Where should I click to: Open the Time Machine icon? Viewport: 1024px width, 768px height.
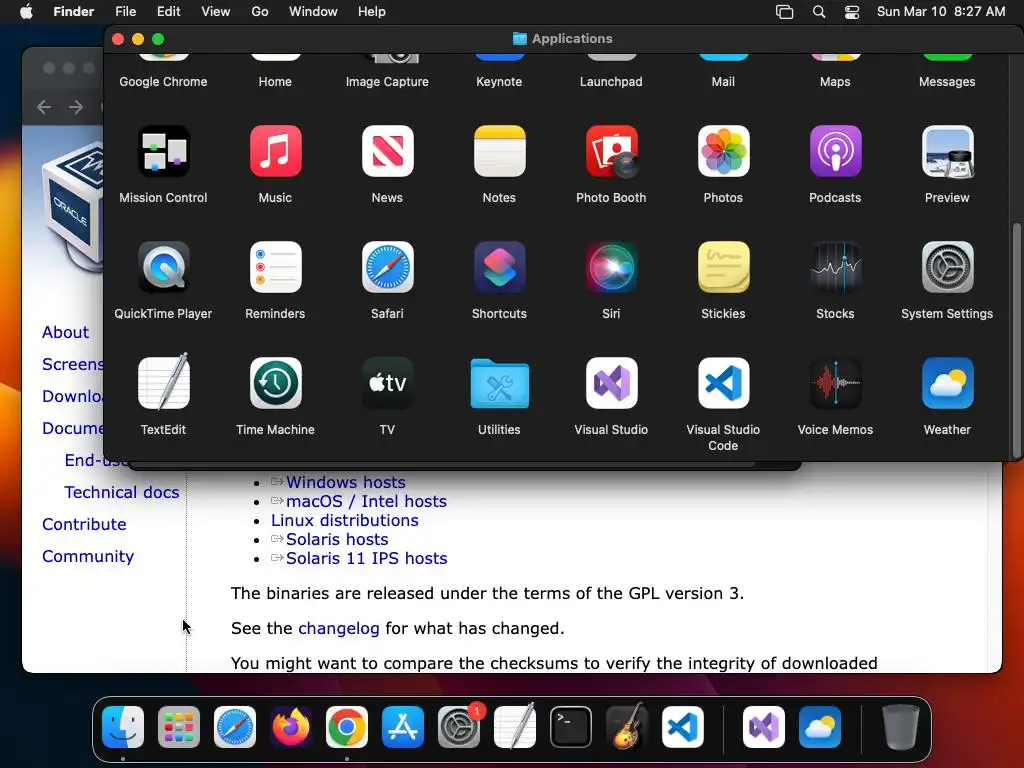click(x=275, y=383)
